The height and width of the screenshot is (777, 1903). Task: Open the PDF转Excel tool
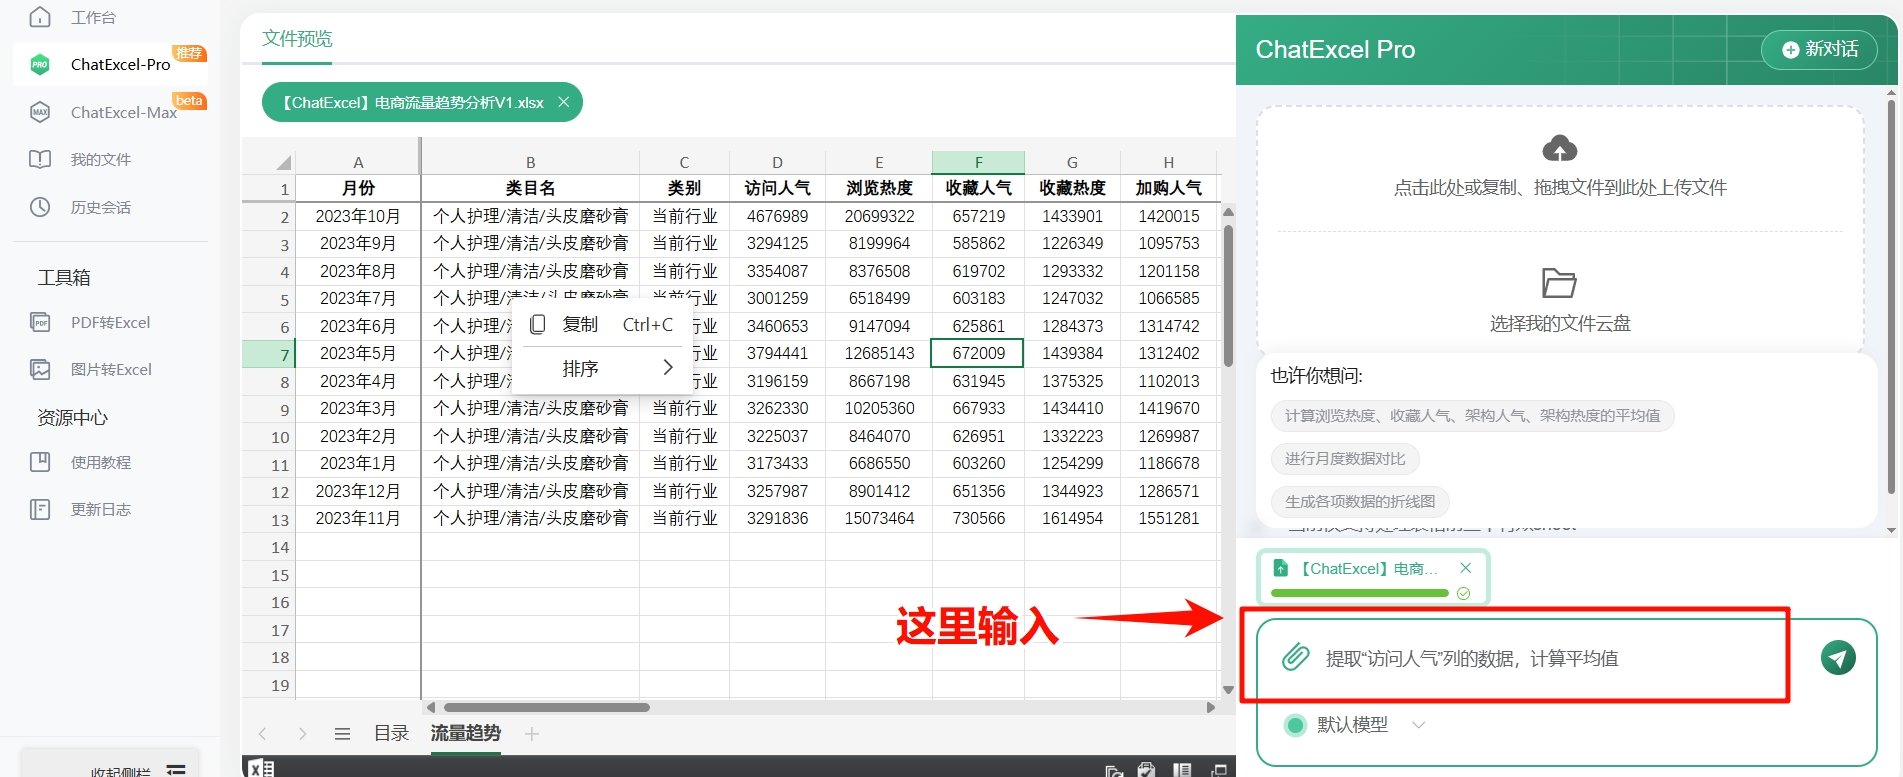click(x=110, y=323)
